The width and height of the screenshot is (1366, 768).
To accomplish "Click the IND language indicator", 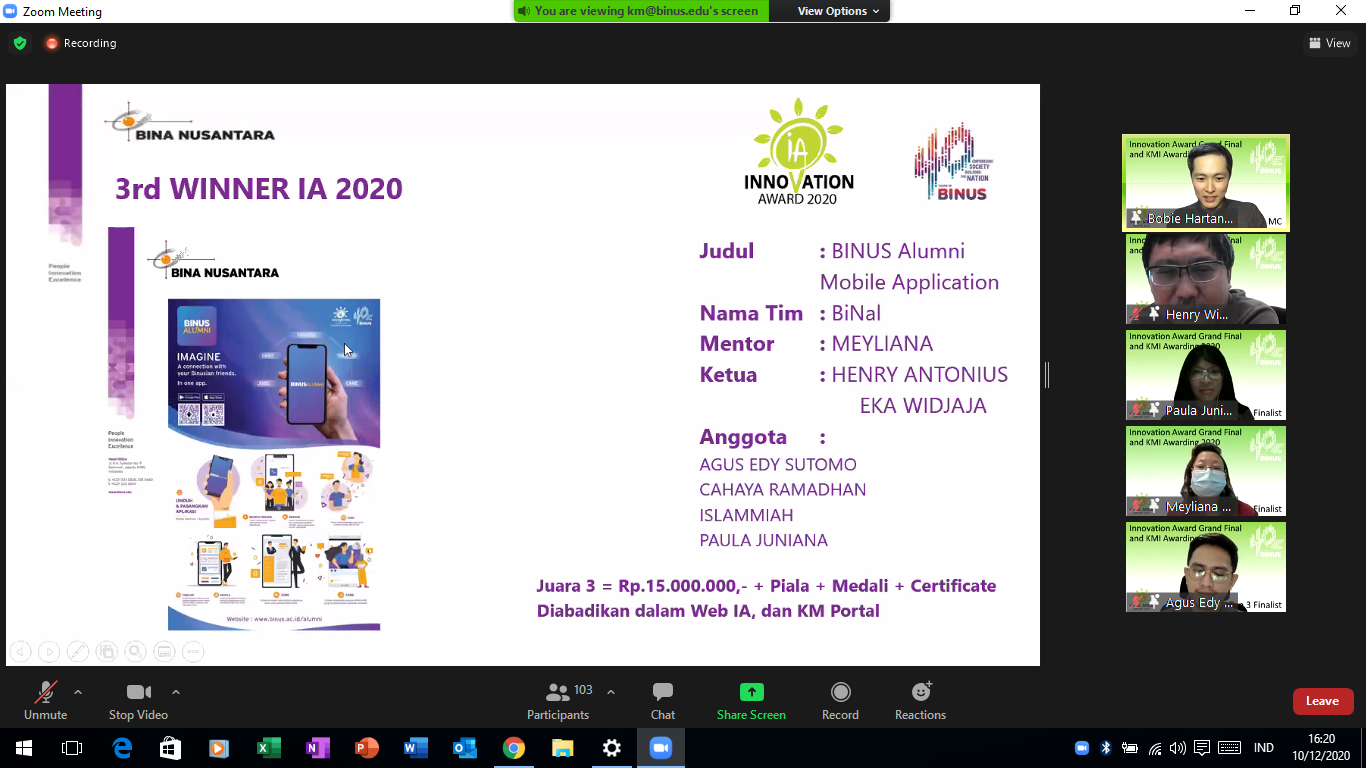I will [1264, 748].
